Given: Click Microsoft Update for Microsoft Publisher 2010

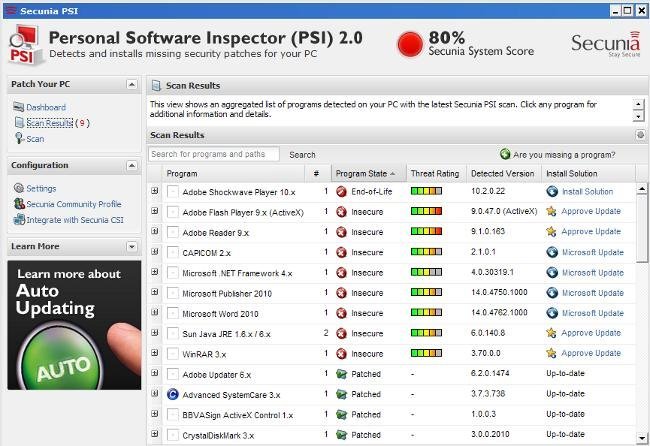Looking at the screenshot, I should (593, 293).
